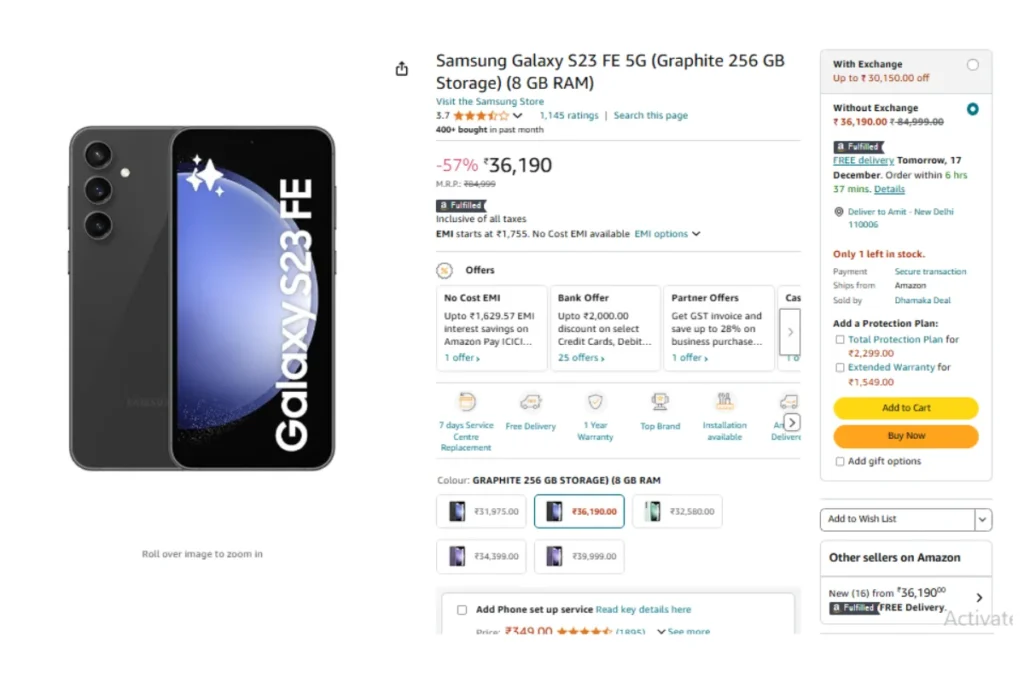
Task: Add the phone to cart
Action: (906, 408)
